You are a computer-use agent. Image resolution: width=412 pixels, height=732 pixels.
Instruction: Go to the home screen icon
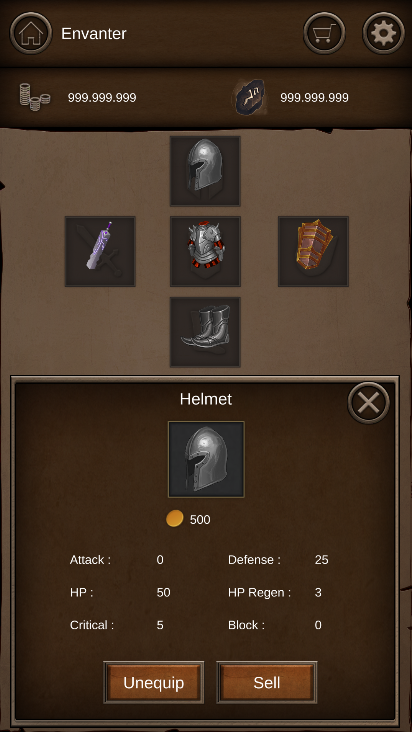point(31,33)
